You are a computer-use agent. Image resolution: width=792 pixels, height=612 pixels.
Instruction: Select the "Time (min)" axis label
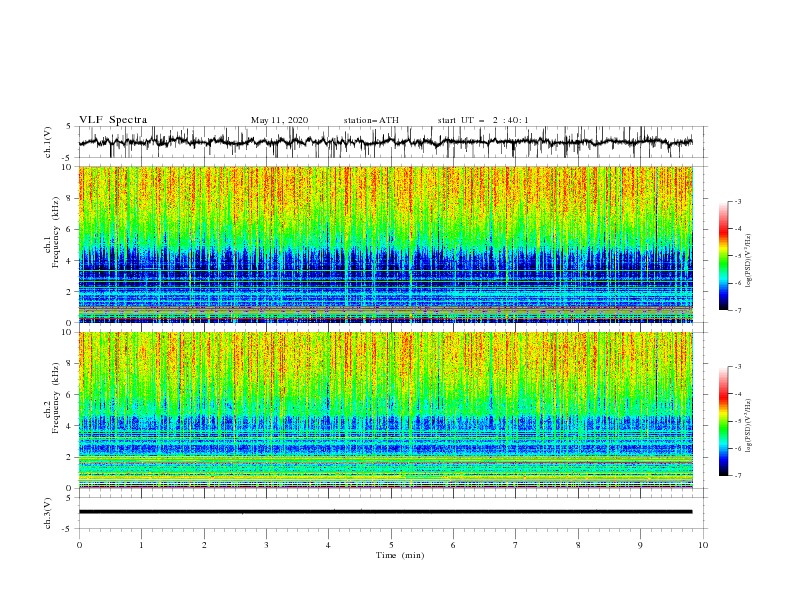point(400,555)
